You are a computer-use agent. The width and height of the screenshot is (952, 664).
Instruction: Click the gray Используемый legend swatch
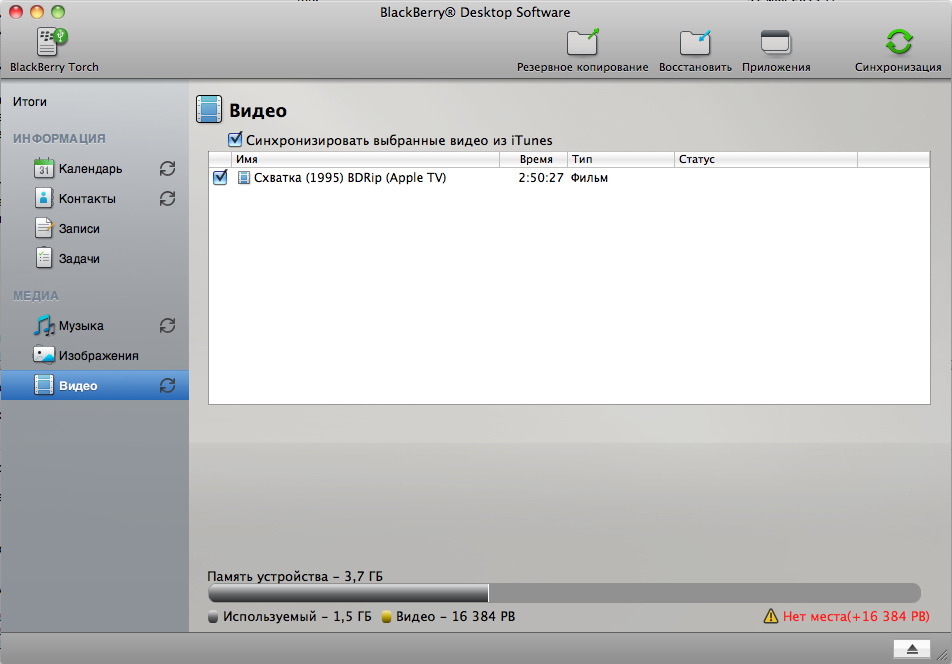212,617
